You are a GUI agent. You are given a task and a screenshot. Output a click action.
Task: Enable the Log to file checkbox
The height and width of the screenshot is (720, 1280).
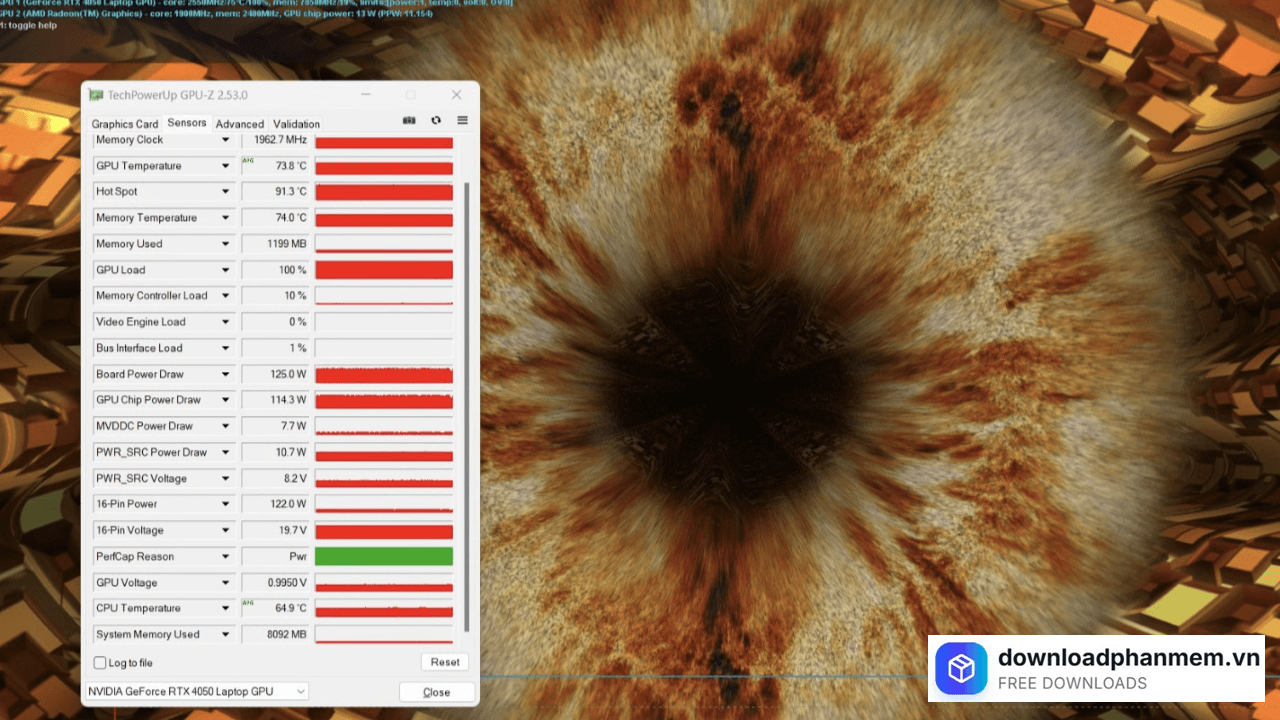pyautogui.click(x=100, y=663)
